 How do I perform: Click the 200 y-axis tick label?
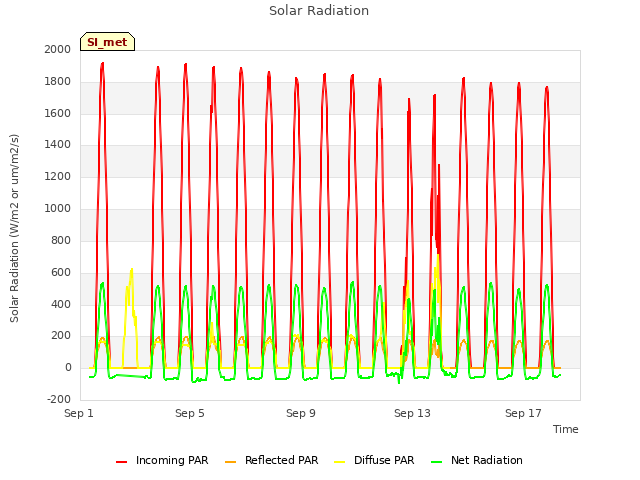click(61, 336)
